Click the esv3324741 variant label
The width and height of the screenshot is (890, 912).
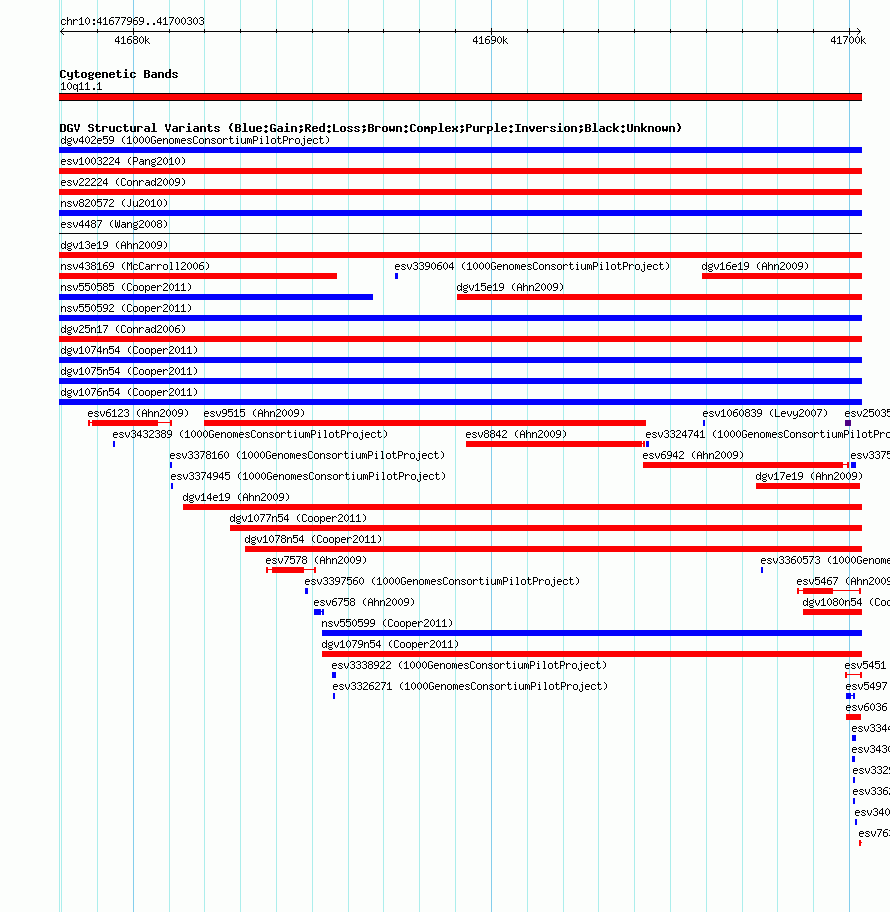tap(767, 434)
